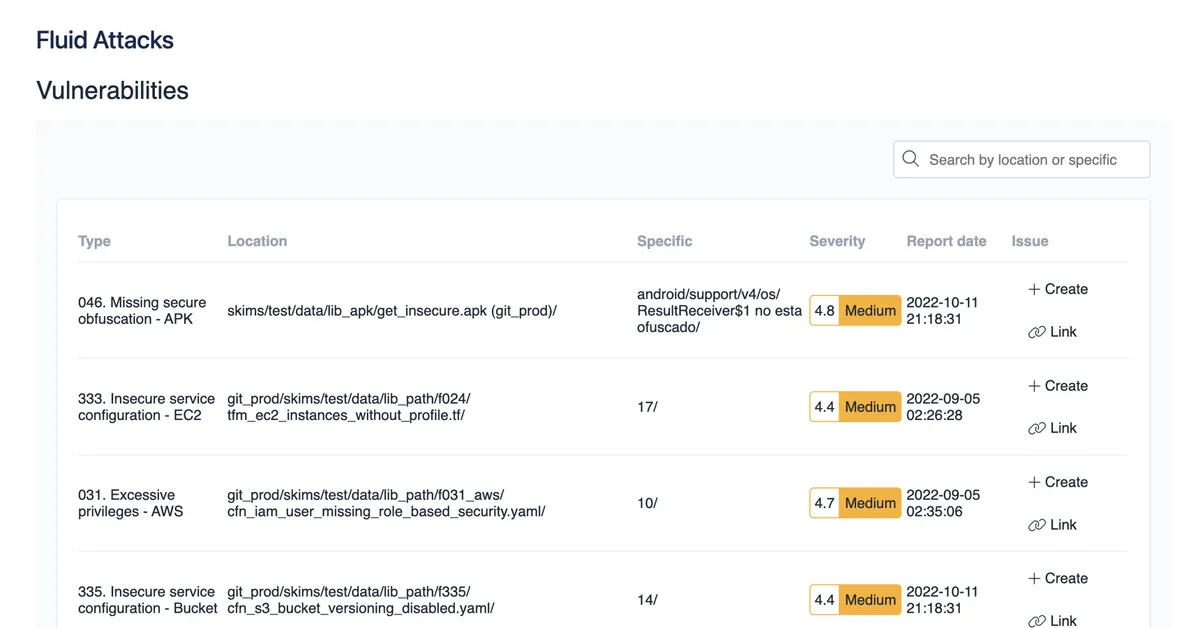Viewport: 1200px width, 628px height.
Task: Click '333. Insecure service configuration - EC2'
Action: point(146,407)
